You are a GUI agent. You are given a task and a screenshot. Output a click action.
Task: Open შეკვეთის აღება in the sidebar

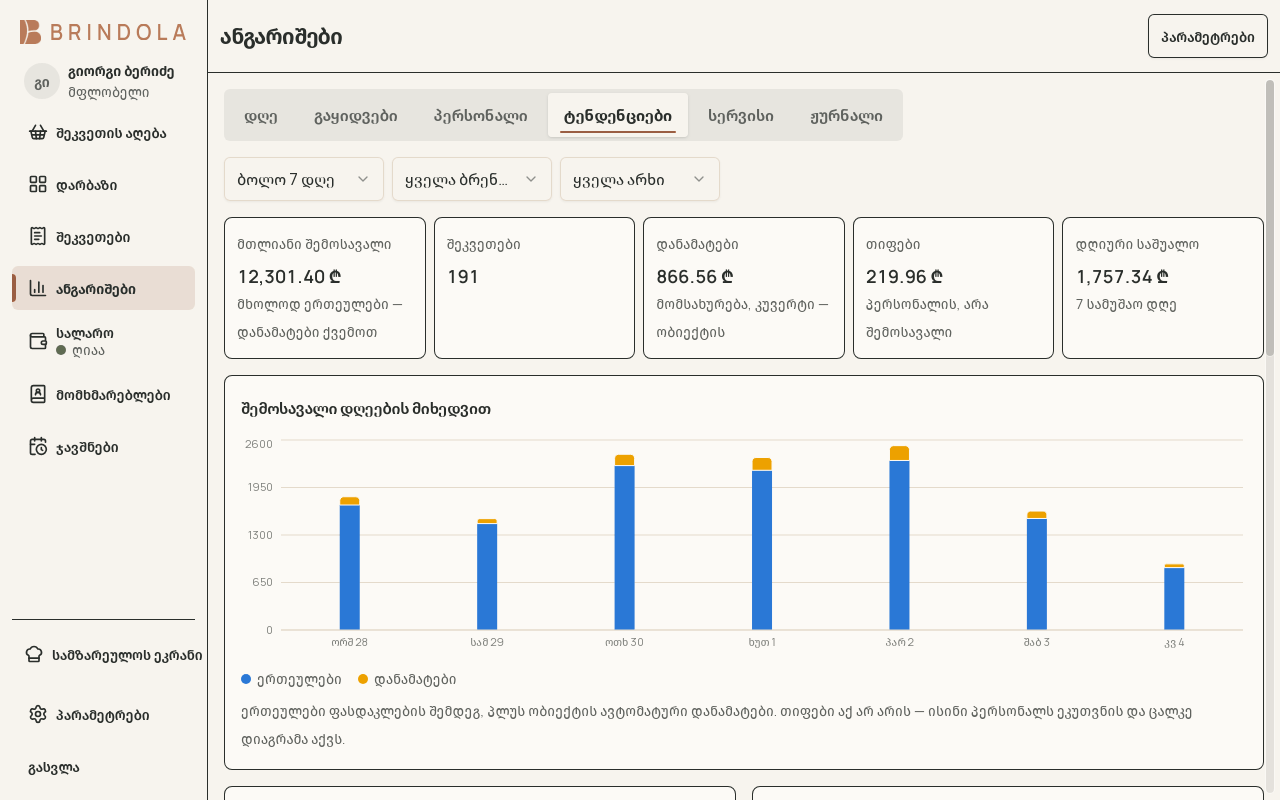tap(103, 133)
